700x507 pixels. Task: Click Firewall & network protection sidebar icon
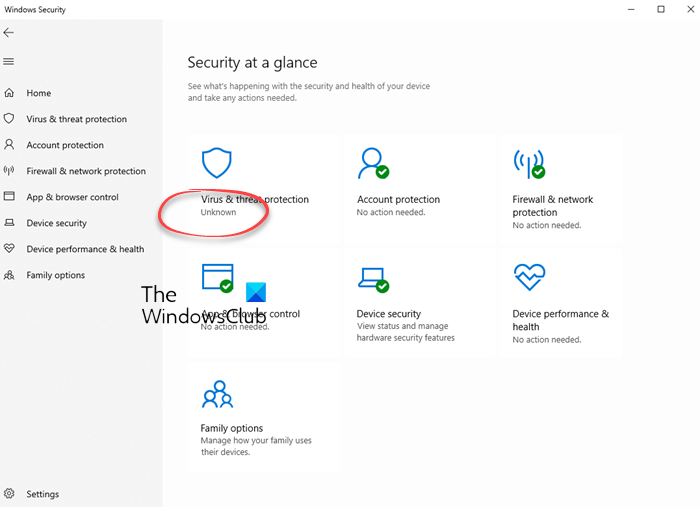9,171
